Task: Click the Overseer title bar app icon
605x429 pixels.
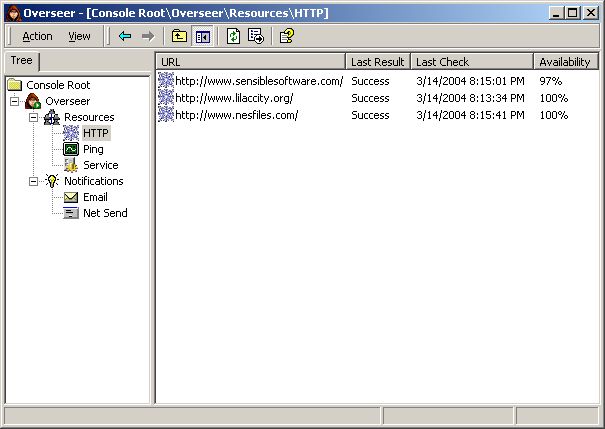Action: [x=14, y=13]
